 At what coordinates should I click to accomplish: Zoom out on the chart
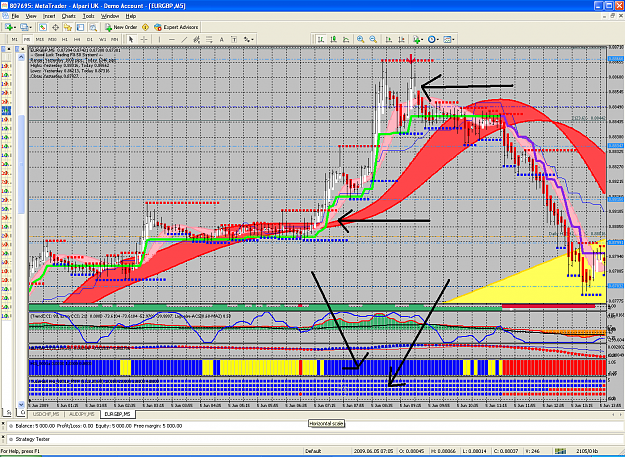pos(373,39)
